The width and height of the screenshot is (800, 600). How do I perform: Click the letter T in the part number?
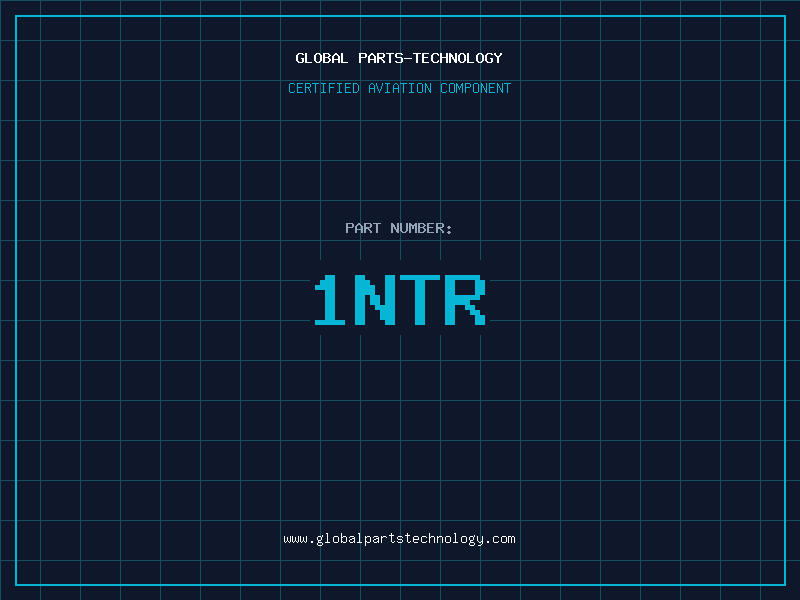421,302
